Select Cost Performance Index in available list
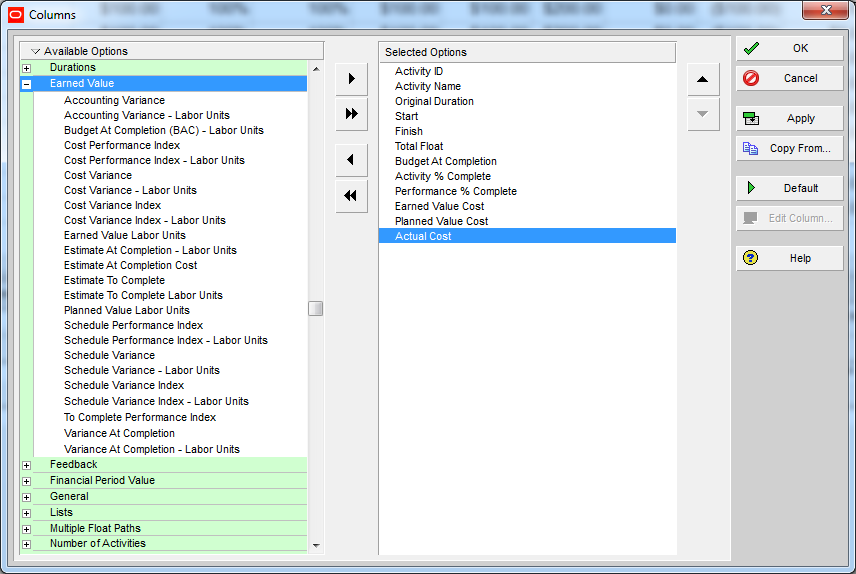The height and width of the screenshot is (574, 856). pyautogui.click(x=122, y=145)
